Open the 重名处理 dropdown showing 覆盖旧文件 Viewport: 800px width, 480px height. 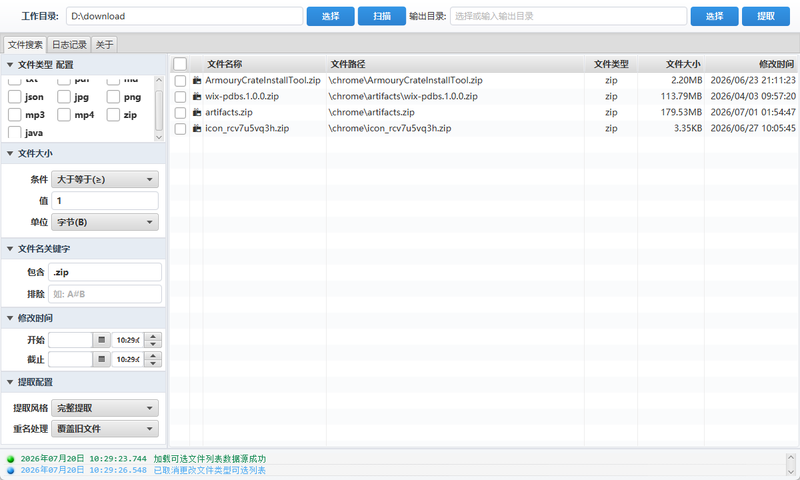(x=105, y=429)
